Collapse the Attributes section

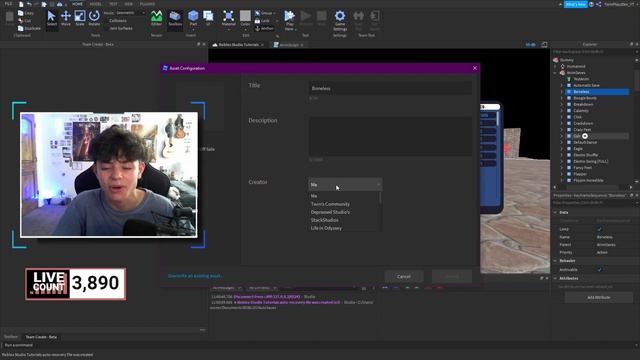click(x=555, y=278)
